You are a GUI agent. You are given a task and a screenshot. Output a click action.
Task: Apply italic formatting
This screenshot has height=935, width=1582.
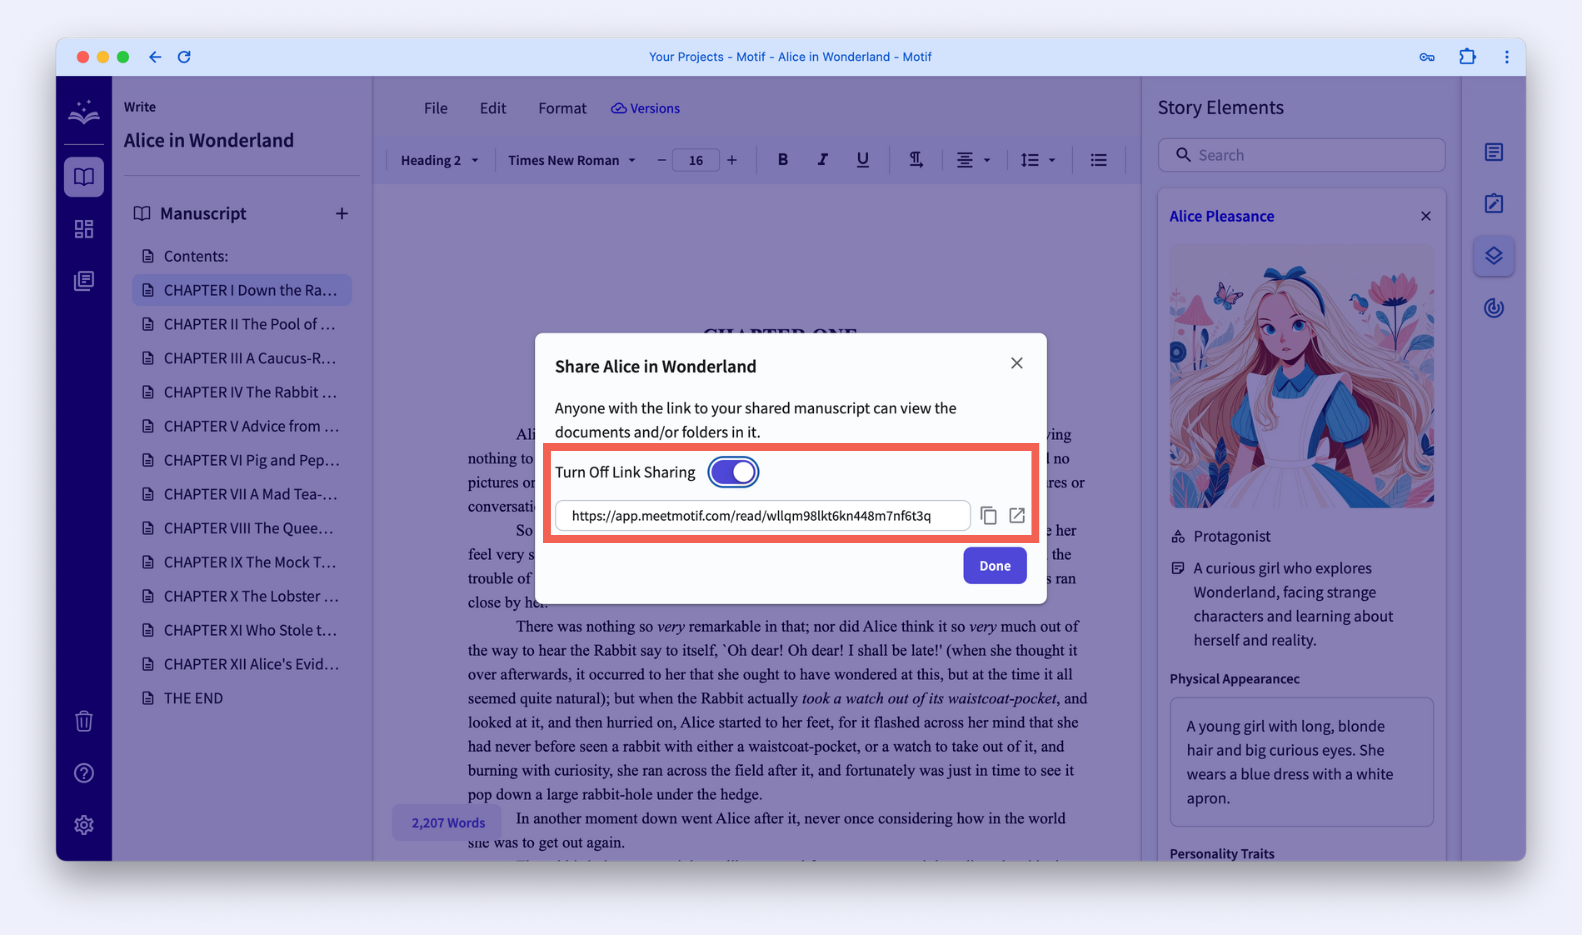coord(822,160)
